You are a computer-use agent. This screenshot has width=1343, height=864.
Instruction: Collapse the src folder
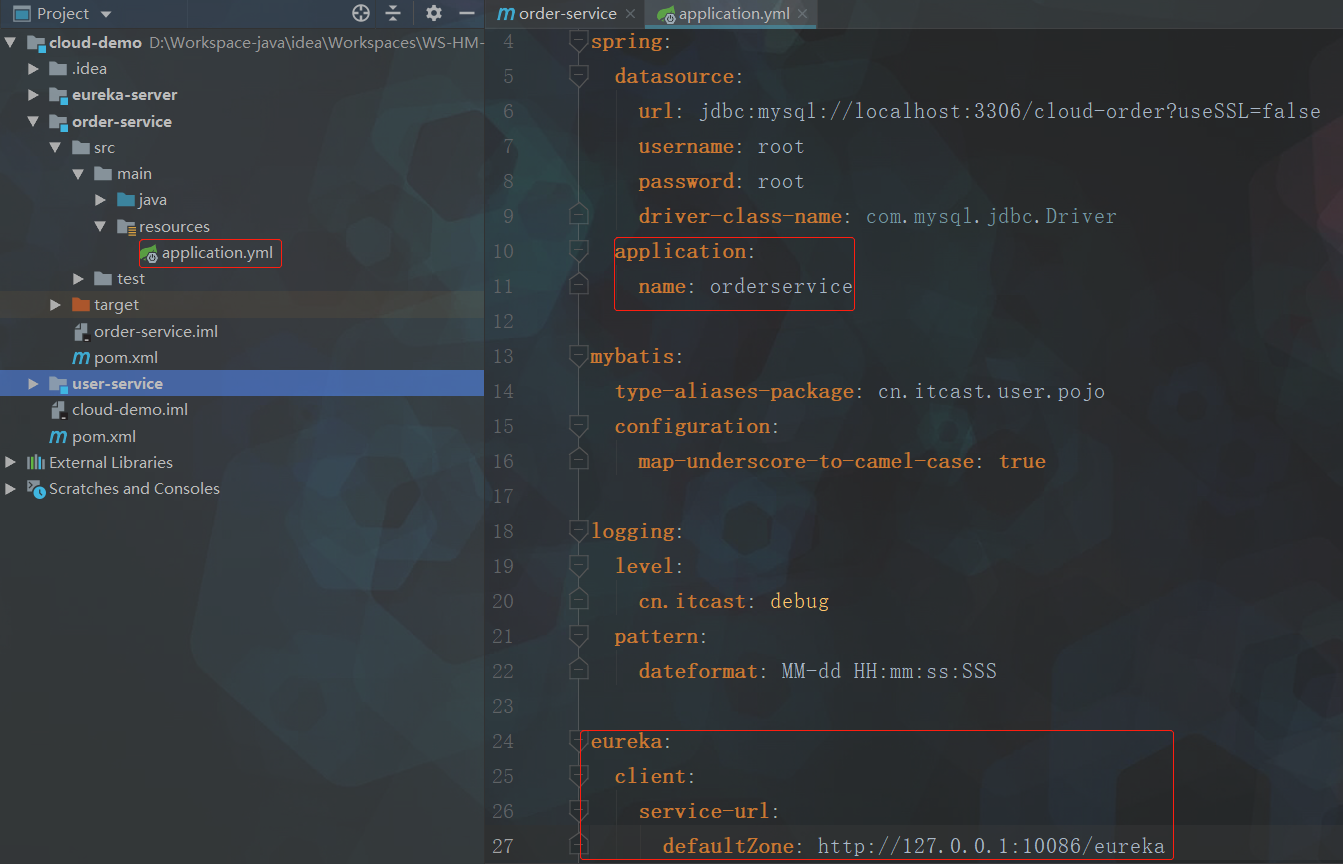(x=56, y=148)
